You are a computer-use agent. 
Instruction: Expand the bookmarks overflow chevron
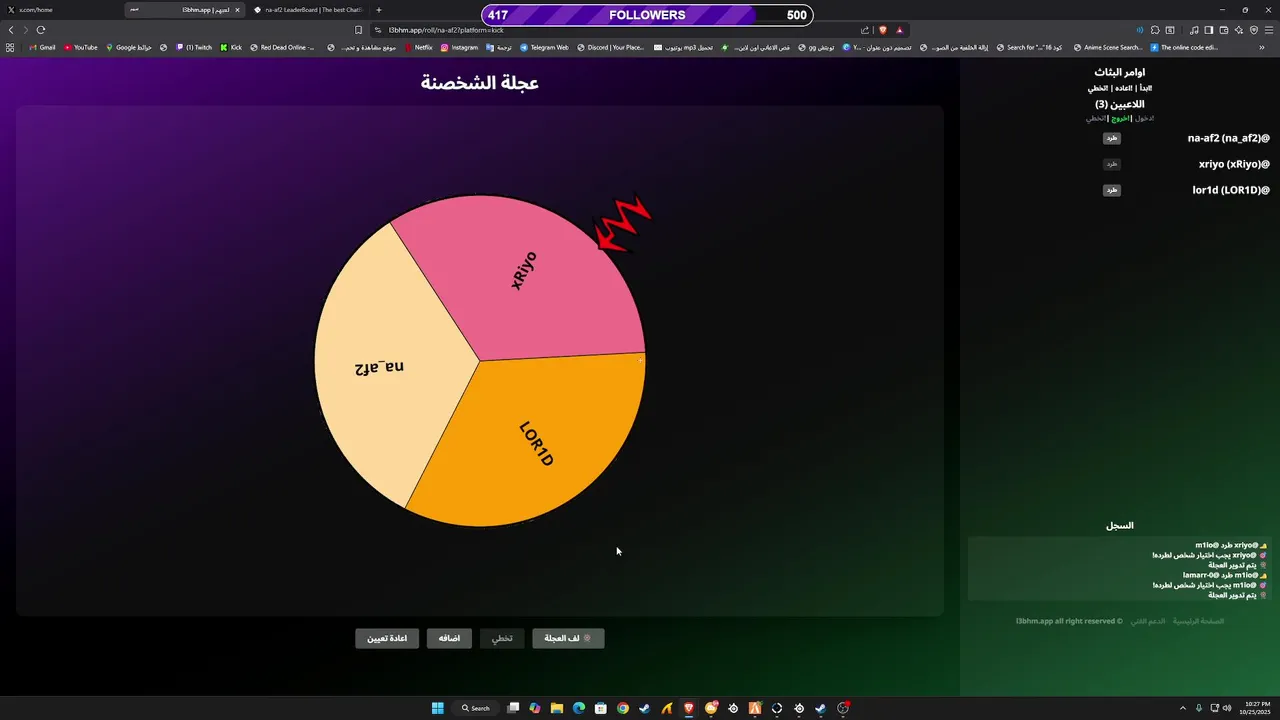click(1262, 47)
